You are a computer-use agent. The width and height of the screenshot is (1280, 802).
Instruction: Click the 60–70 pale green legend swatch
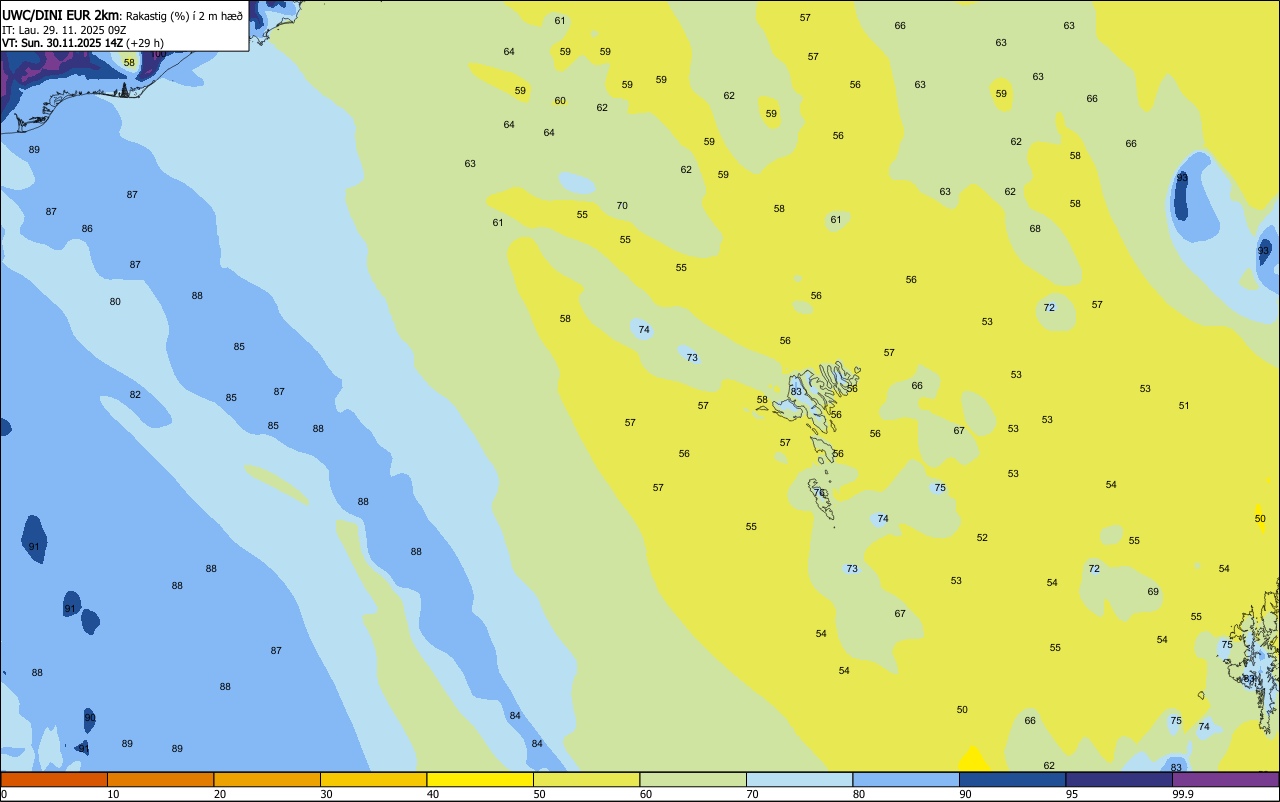(693, 779)
